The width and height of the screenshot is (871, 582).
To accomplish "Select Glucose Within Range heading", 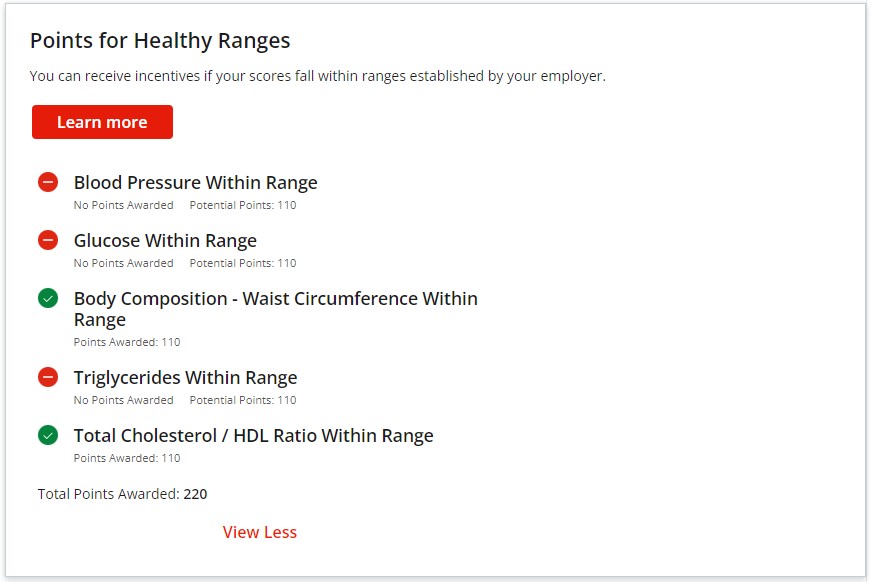I will click(166, 240).
